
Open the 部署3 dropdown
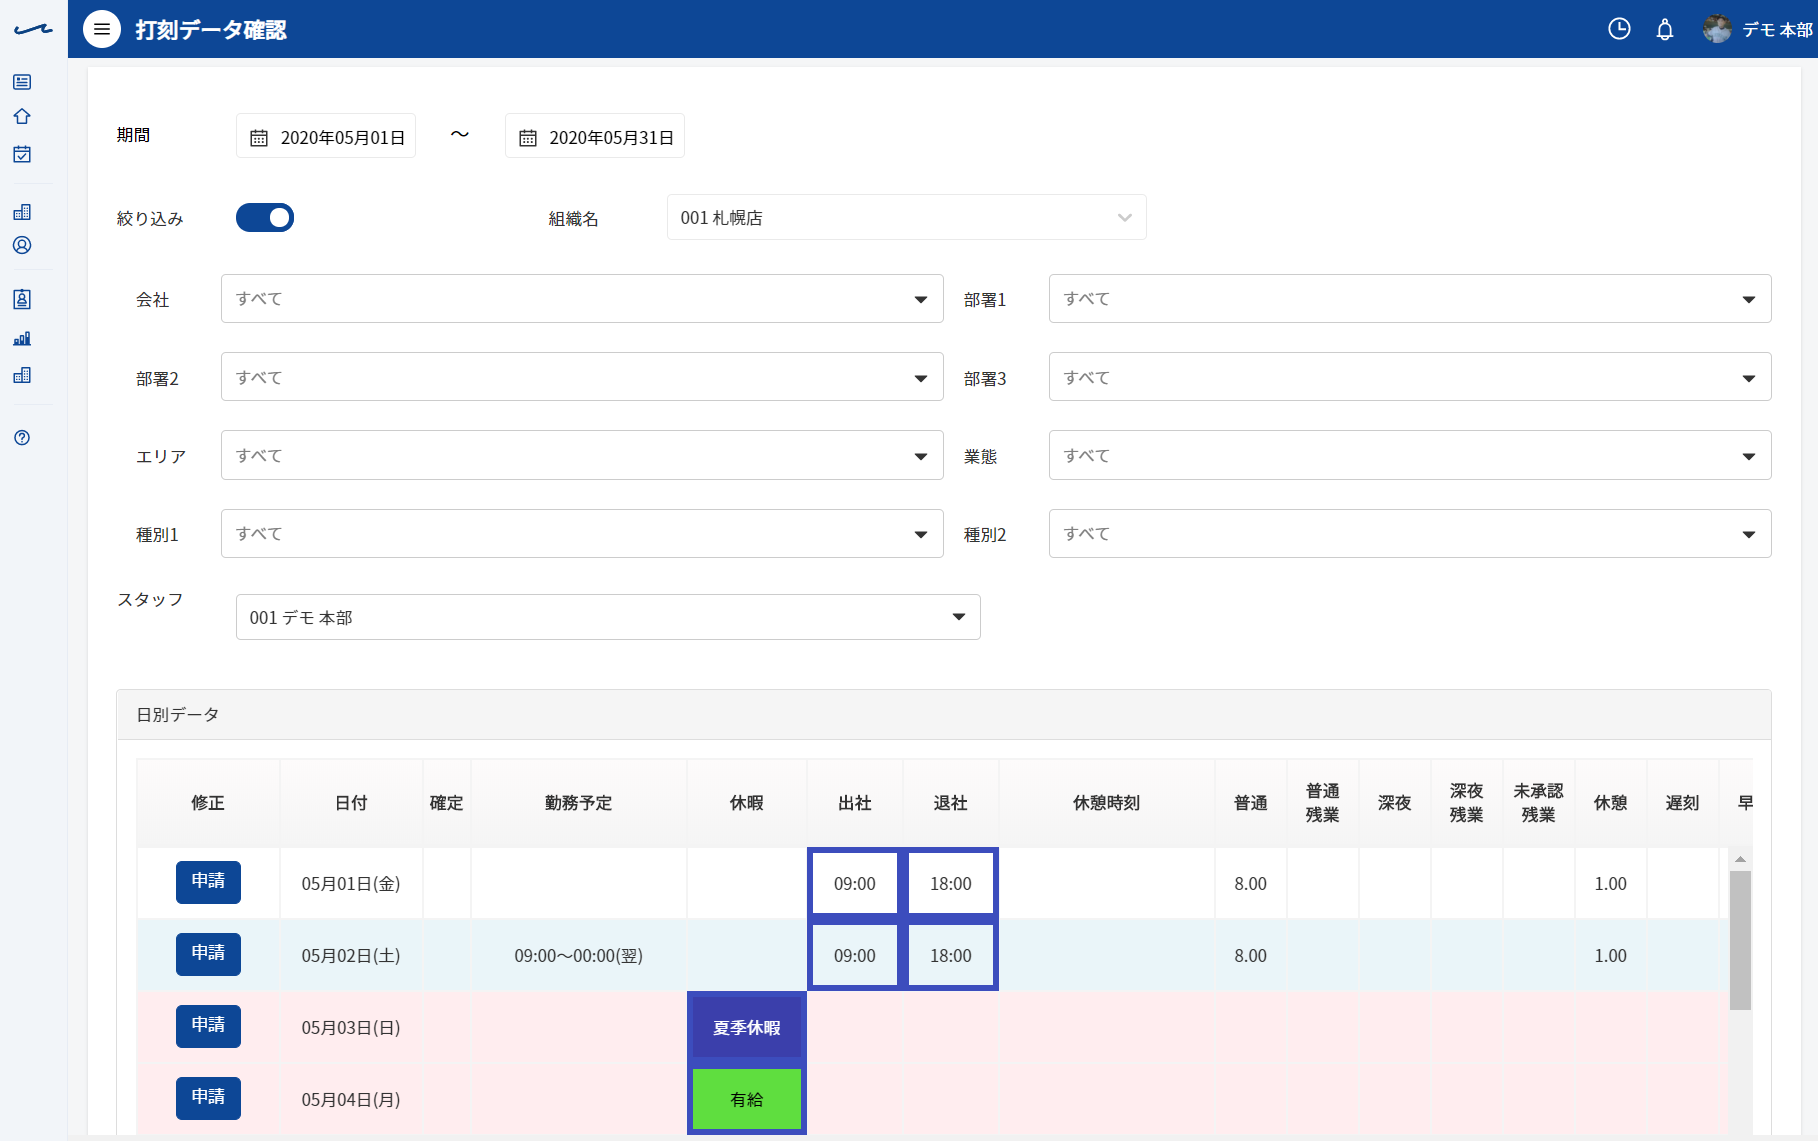(1410, 377)
